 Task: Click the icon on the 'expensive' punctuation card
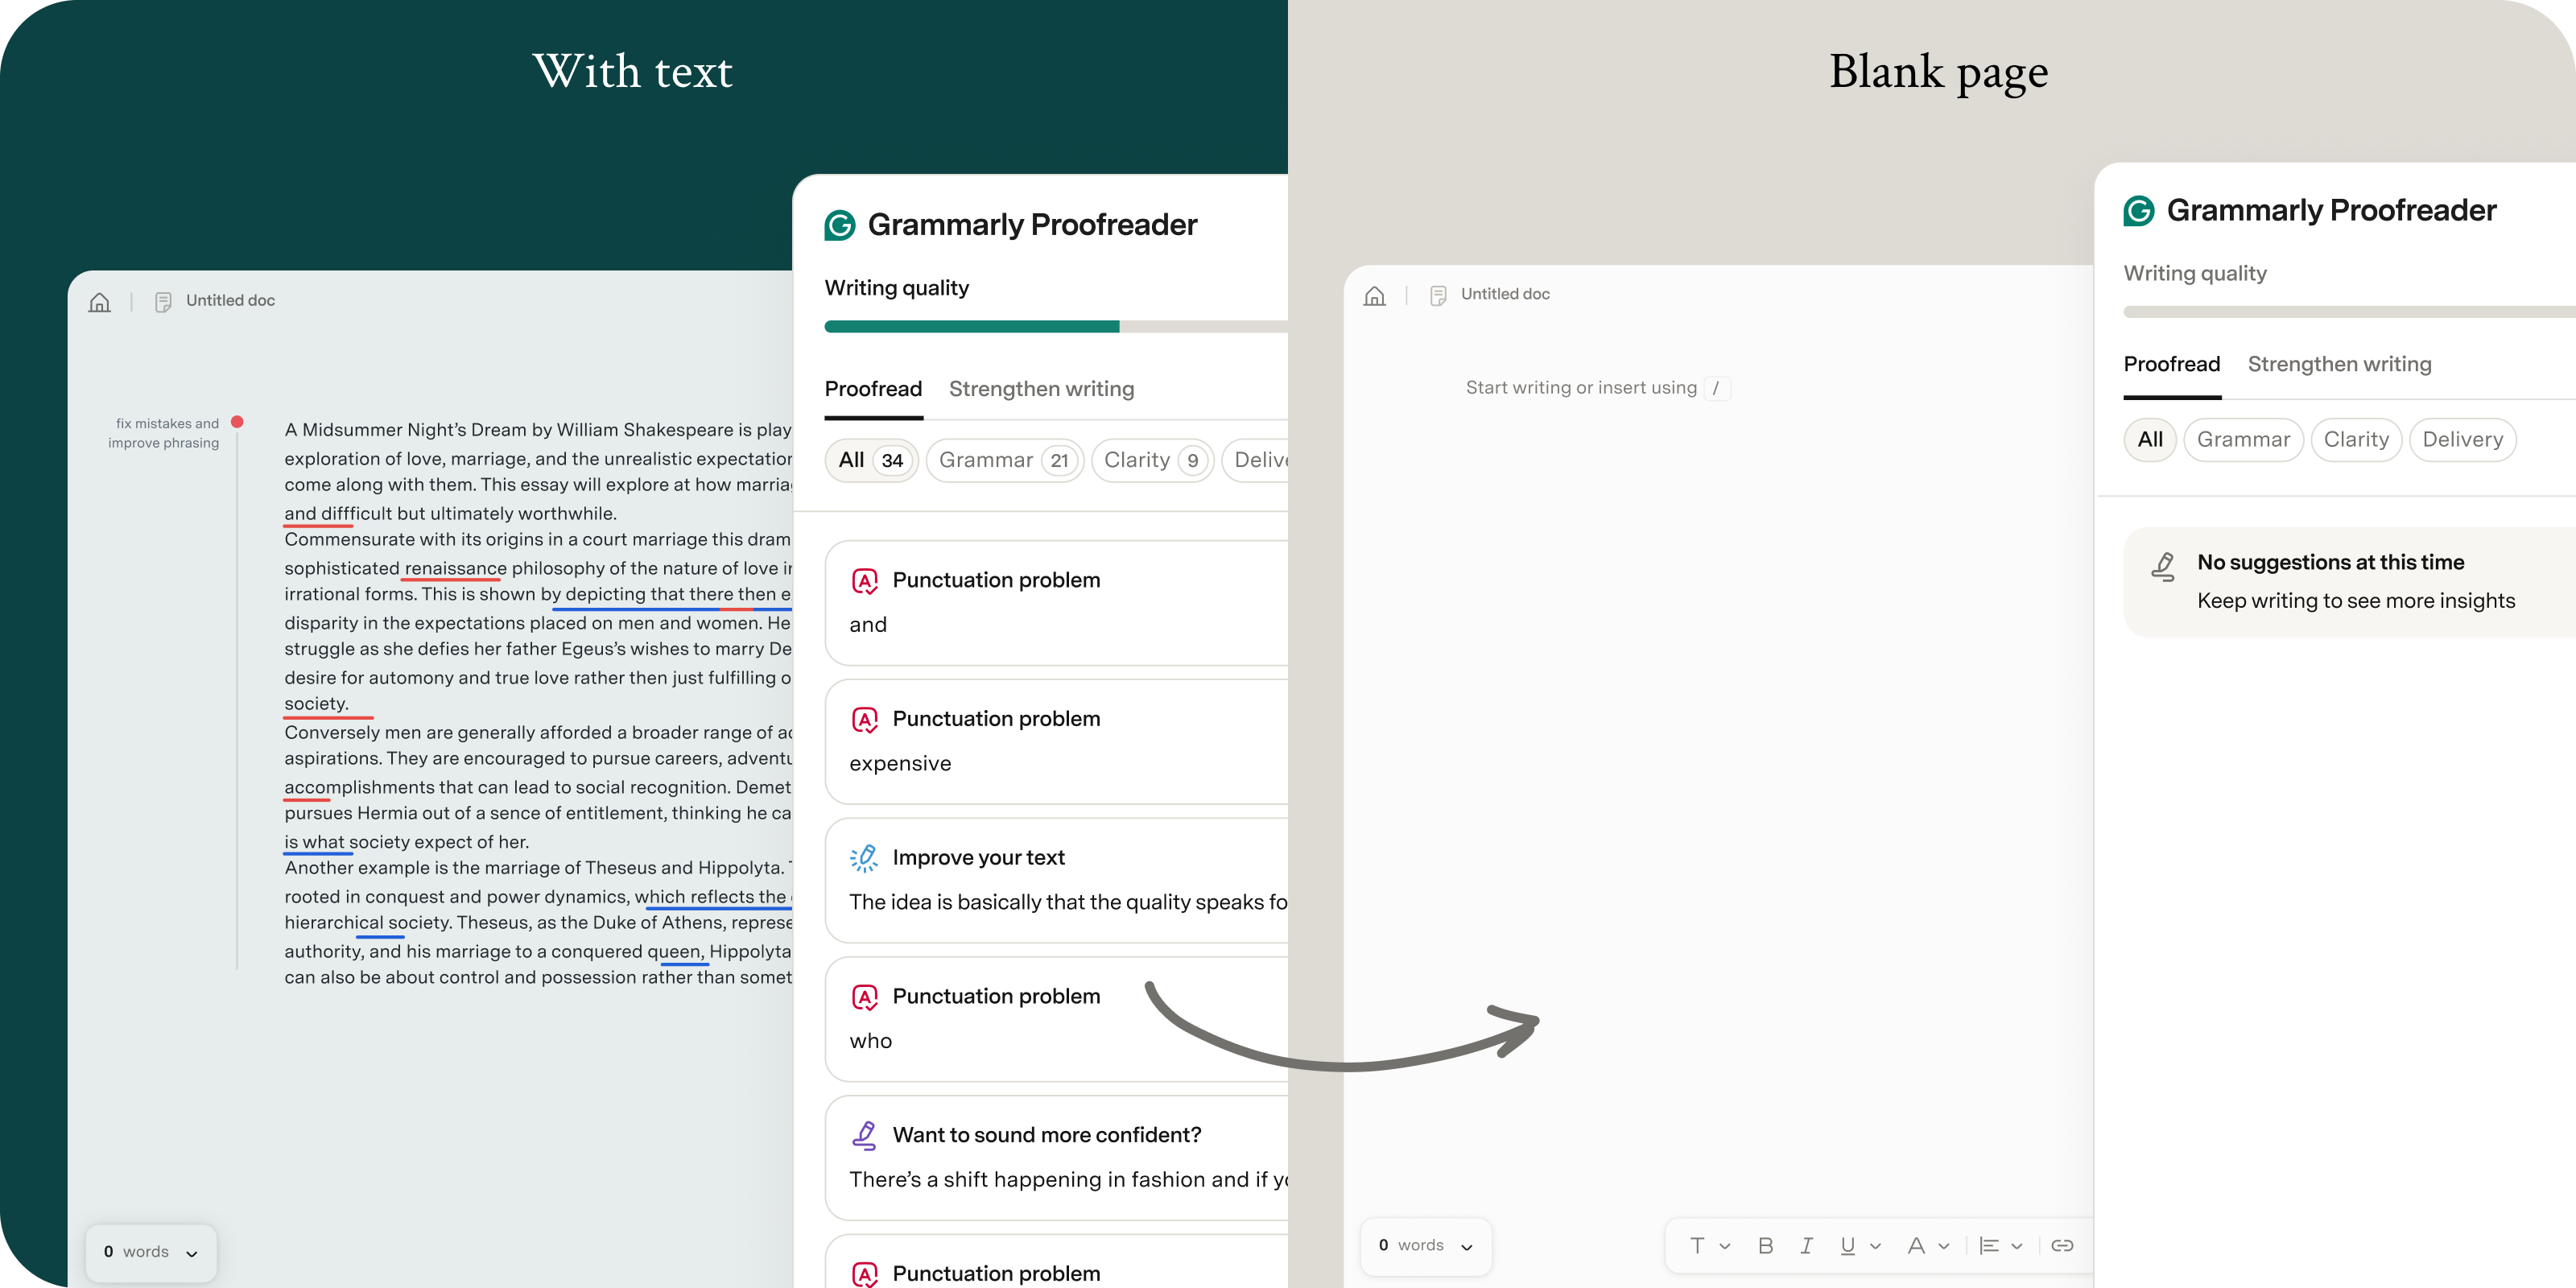pyautogui.click(x=864, y=720)
